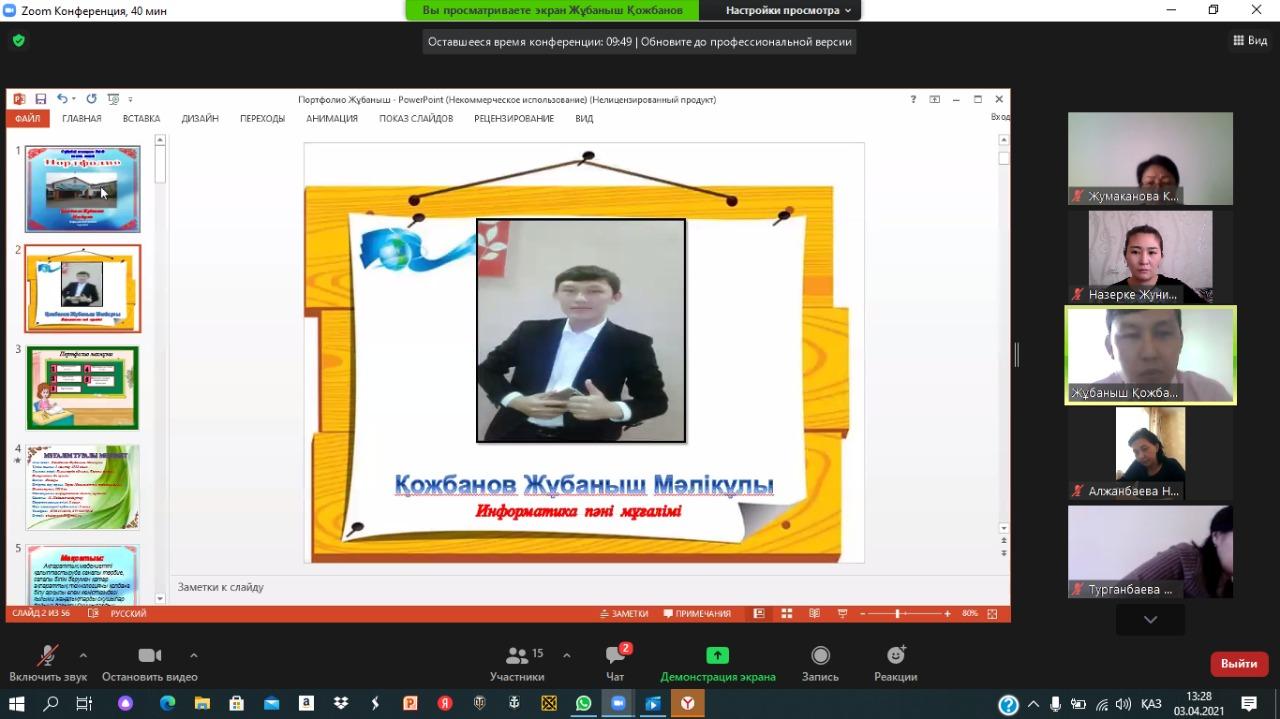Click the green Share Screen icon
1280x719 pixels.
(717, 655)
